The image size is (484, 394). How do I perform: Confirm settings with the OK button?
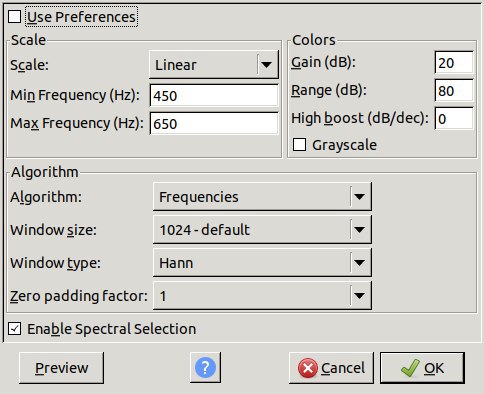[422, 368]
